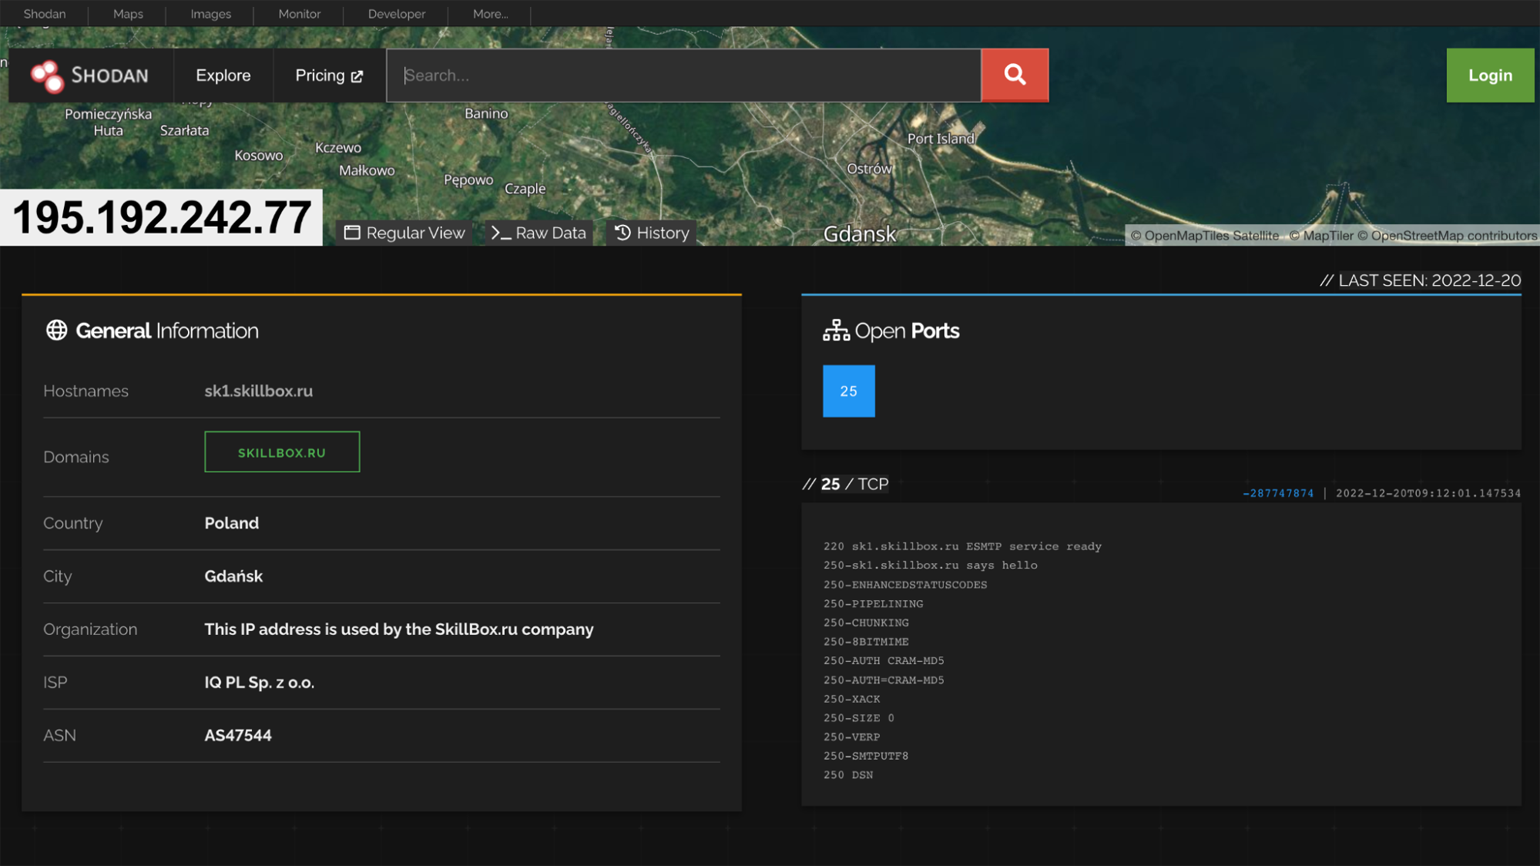
Task: Click banner line '250-XACK'
Action: 852,699
